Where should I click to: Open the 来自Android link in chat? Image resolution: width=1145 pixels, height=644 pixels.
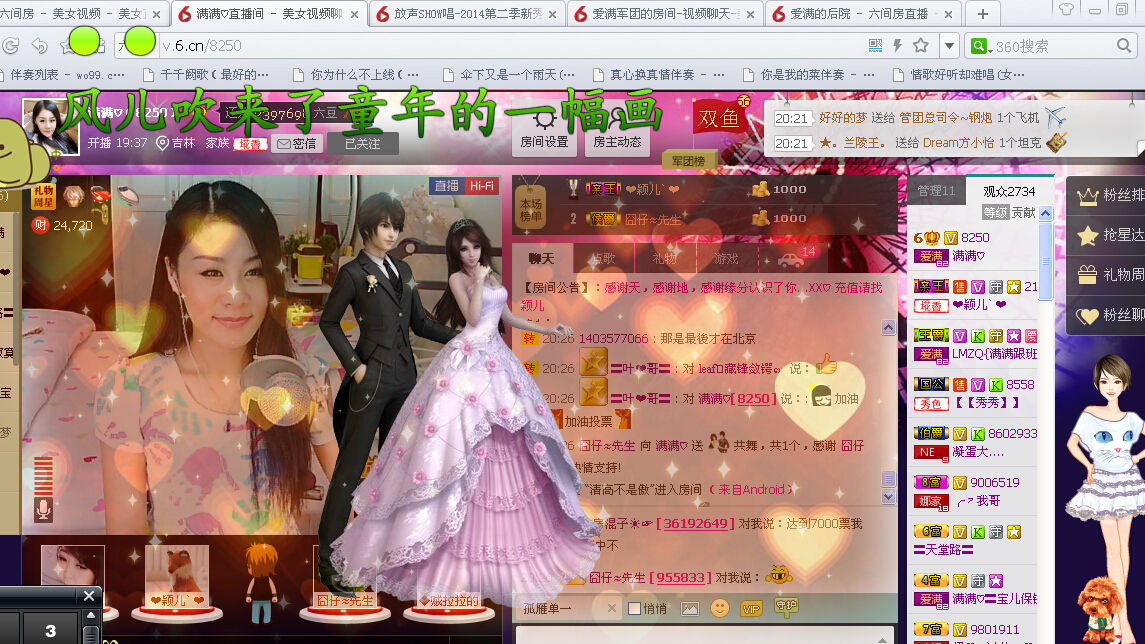(752, 489)
